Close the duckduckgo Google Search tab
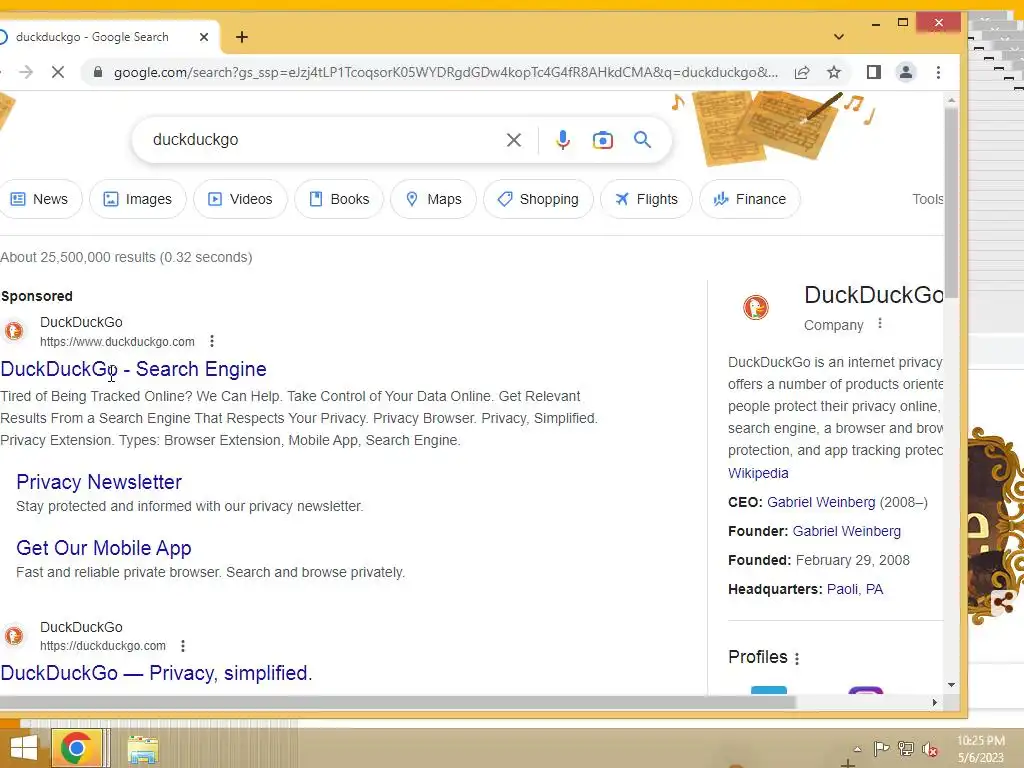 coord(204,37)
